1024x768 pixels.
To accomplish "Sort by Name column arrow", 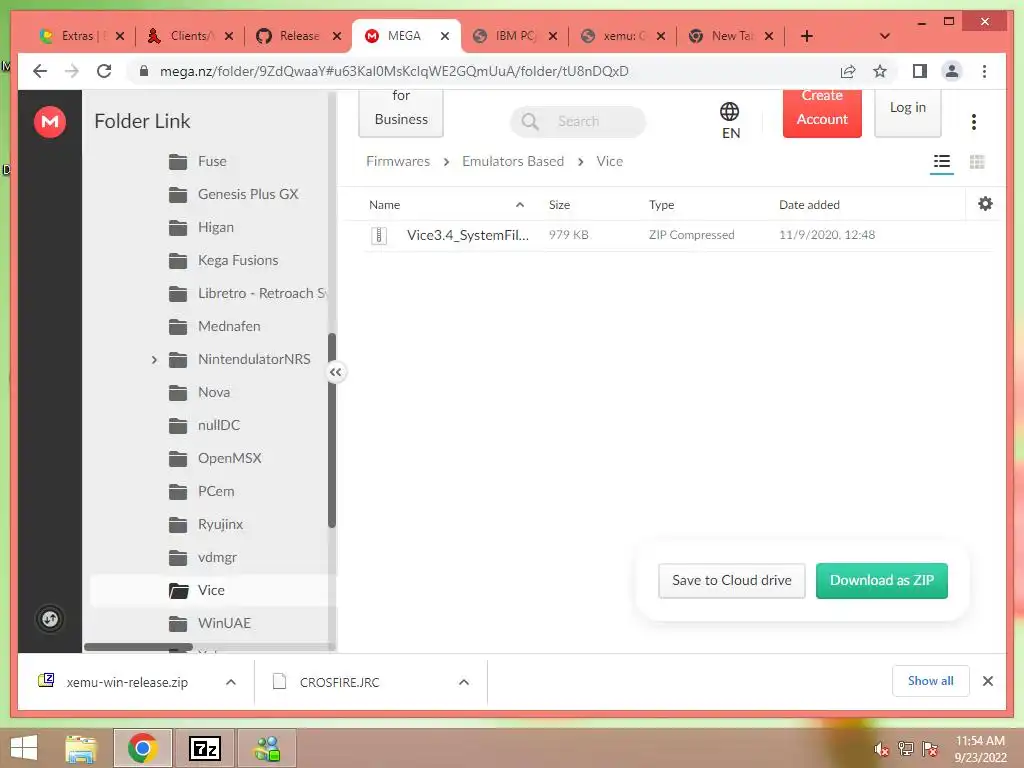I will coord(520,205).
